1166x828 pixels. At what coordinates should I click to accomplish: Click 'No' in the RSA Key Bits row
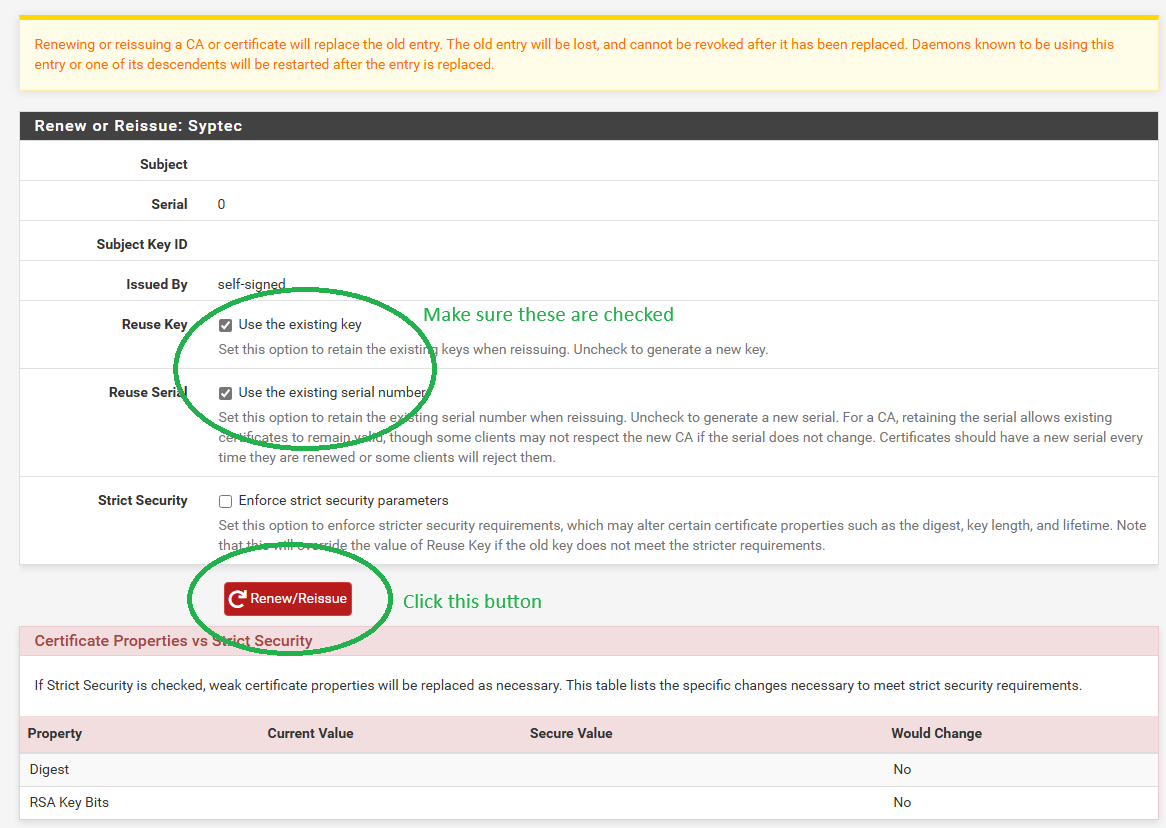[x=902, y=802]
